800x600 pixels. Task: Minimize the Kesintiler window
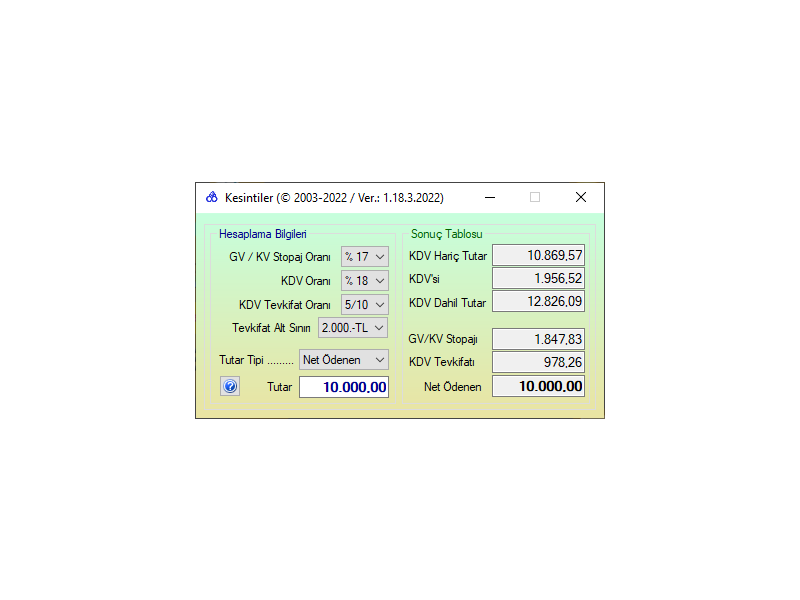point(490,197)
